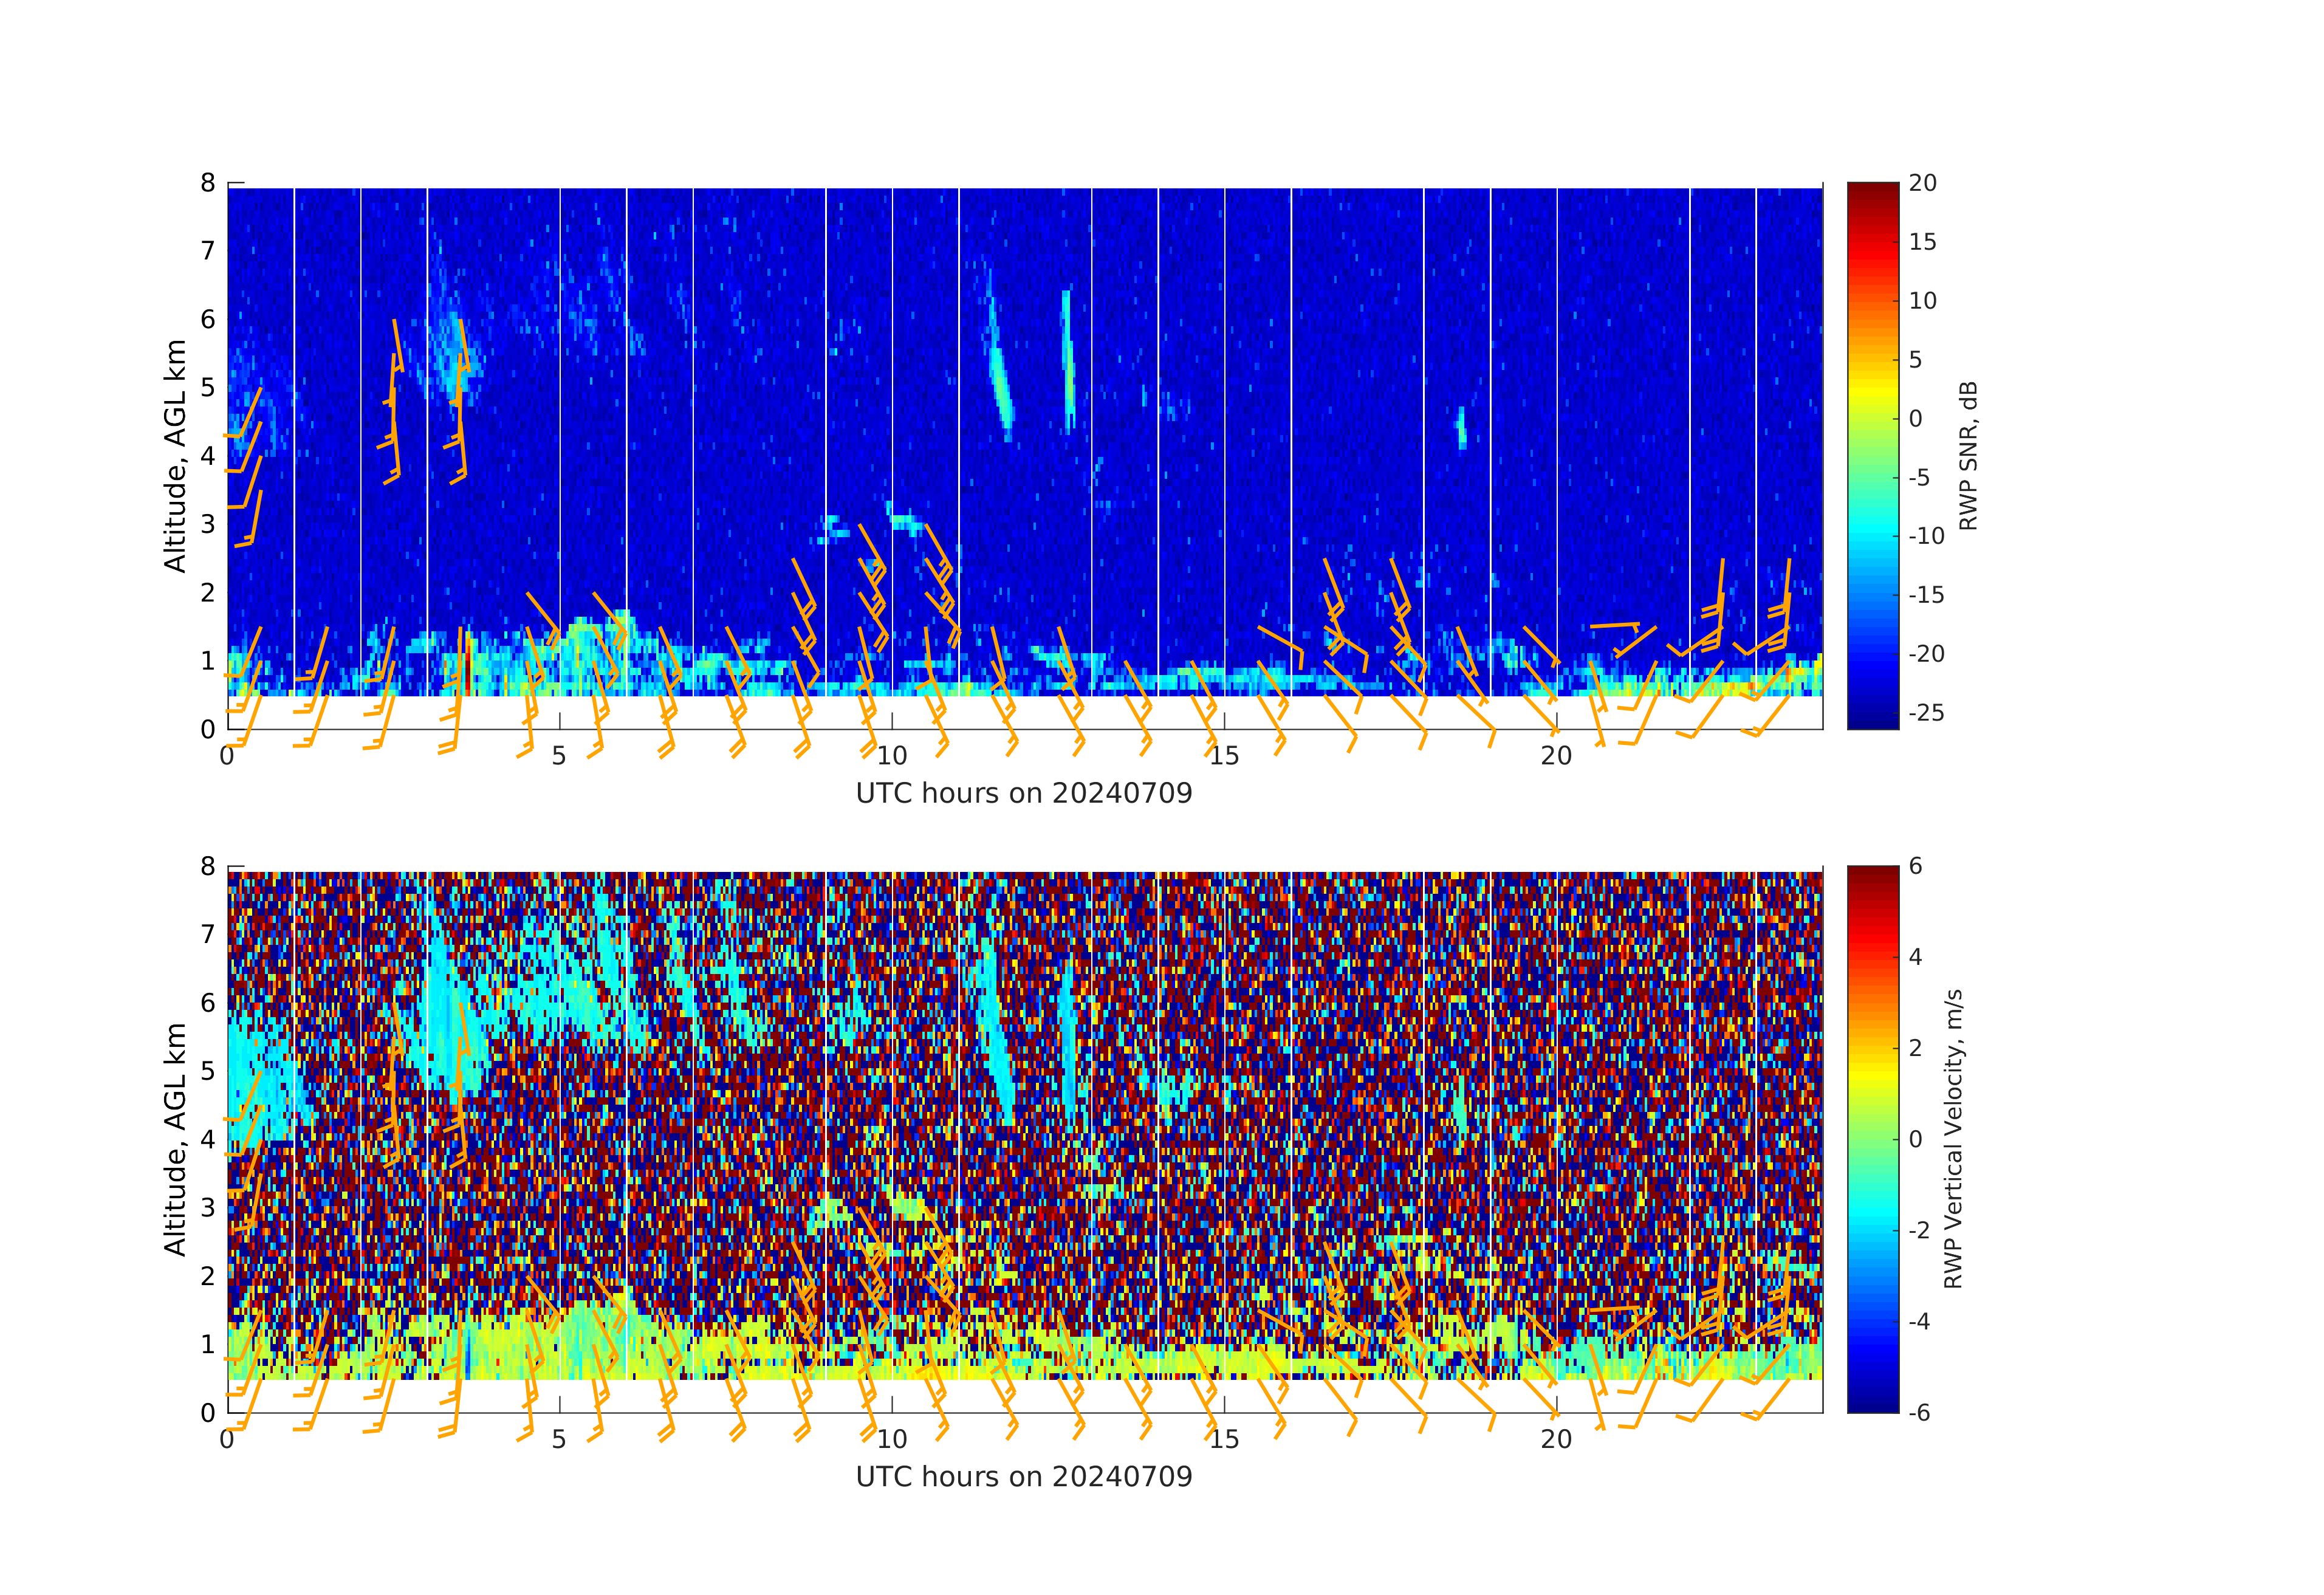The image size is (2324, 1595).
Task: Click the hour 5 tick on the bottom plot
Action: [x=559, y=1440]
